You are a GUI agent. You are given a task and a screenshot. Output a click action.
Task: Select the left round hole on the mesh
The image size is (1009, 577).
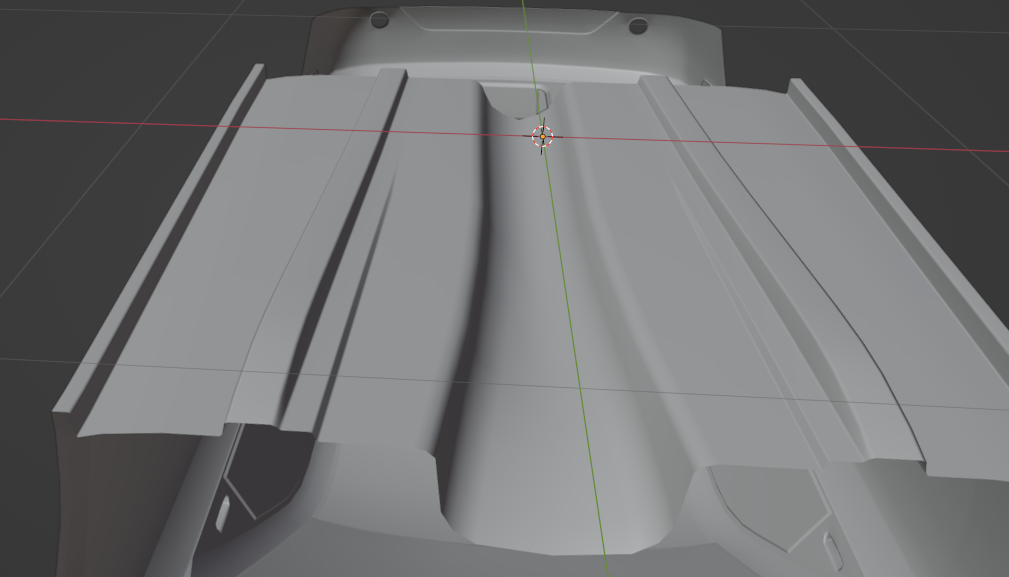380,21
